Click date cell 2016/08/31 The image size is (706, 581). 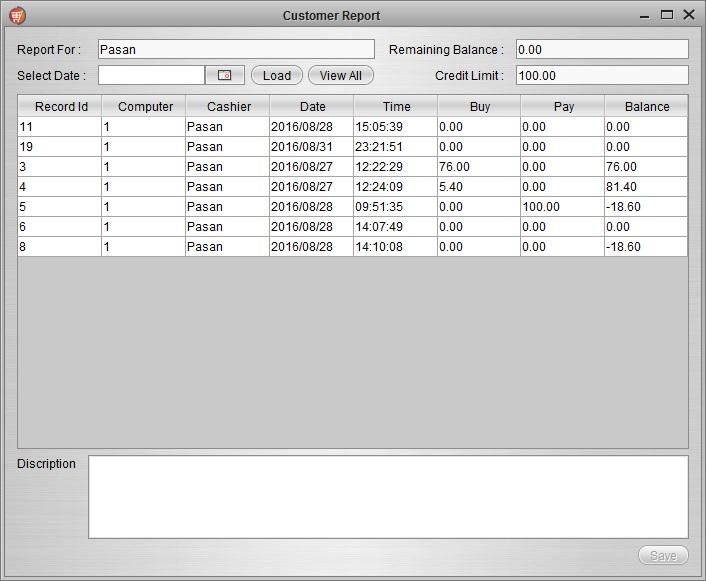click(312, 147)
